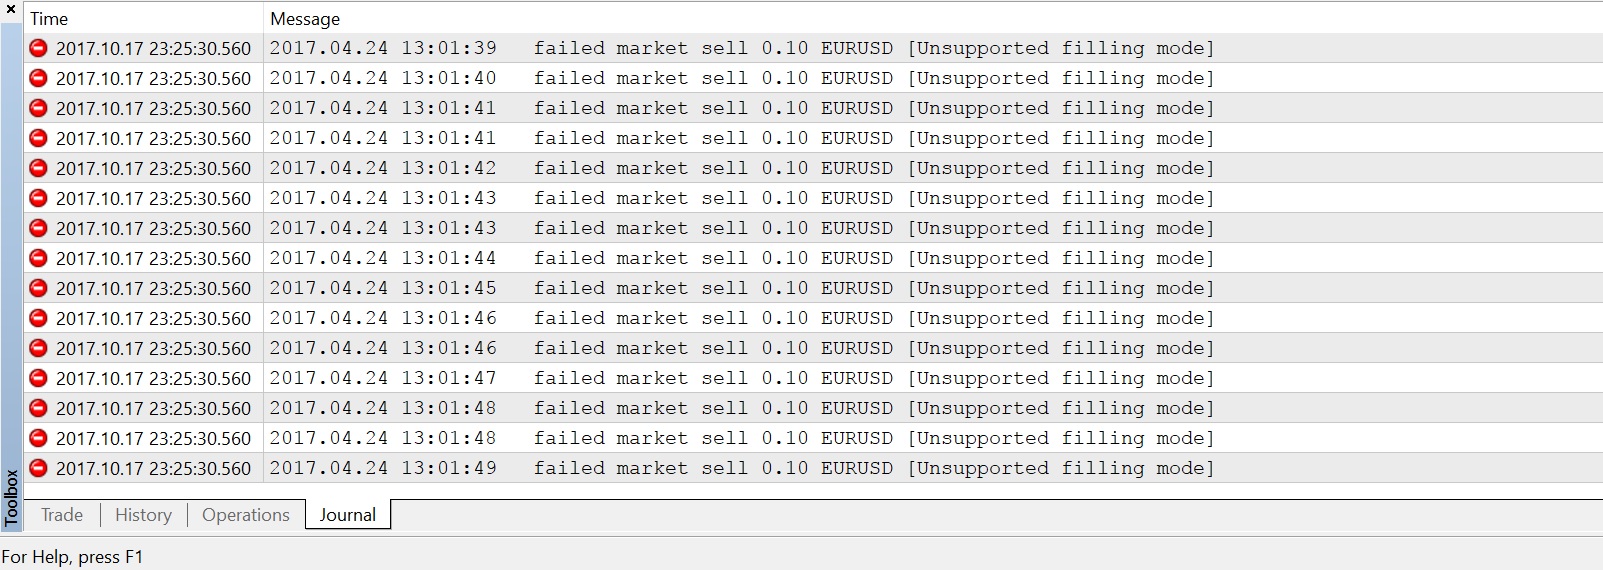Switch to the Trade tab
1603x570 pixels.
point(62,515)
